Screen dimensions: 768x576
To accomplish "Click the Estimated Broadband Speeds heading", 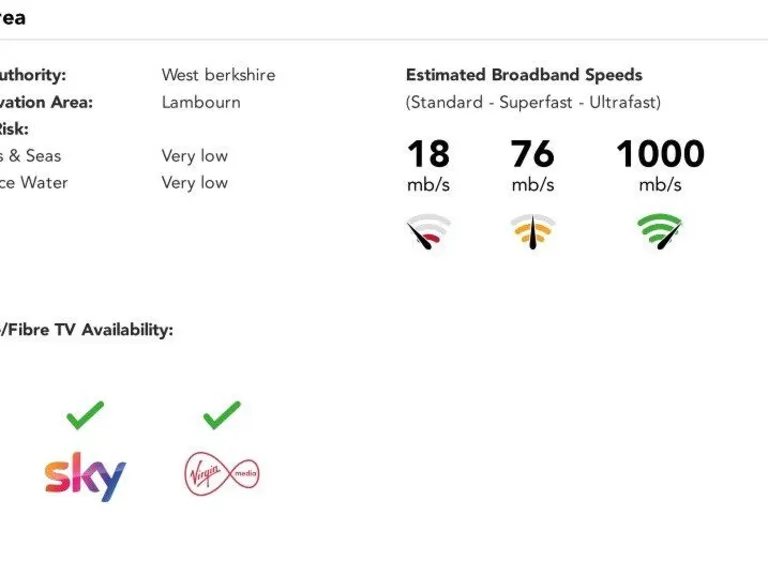I will tap(524, 75).
